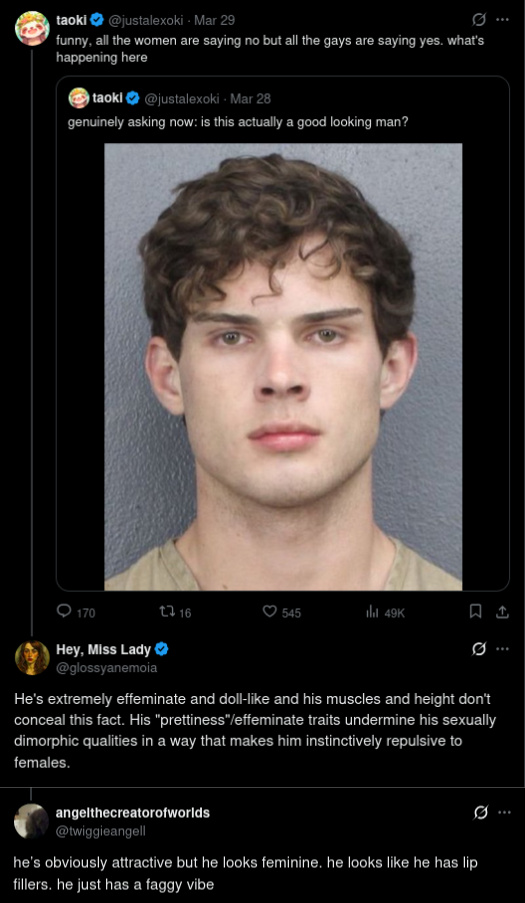525x903 pixels.
Task: Open the Mar 29 timestamp link
Action: point(214,20)
